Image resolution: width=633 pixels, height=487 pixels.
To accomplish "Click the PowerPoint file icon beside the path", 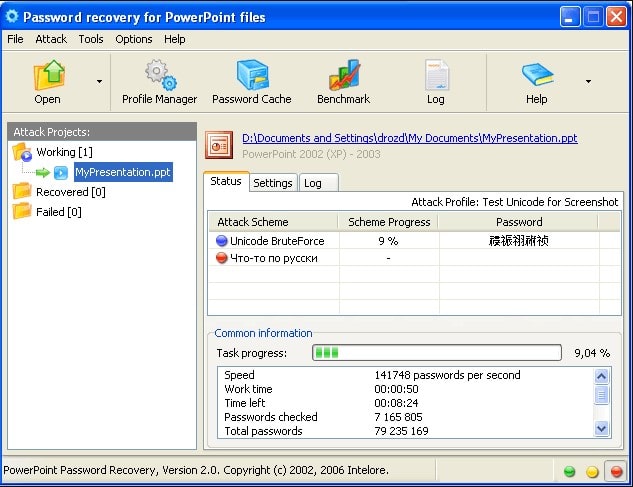I will (x=219, y=145).
